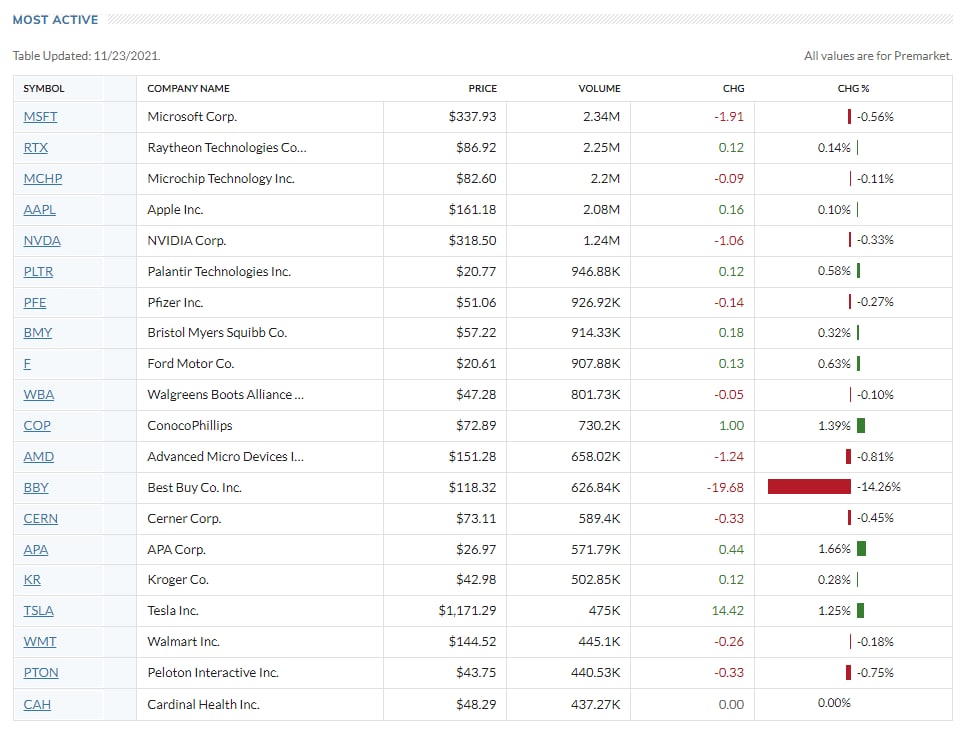968x737 pixels.
Task: Open the RTX symbol link
Action: (35, 148)
